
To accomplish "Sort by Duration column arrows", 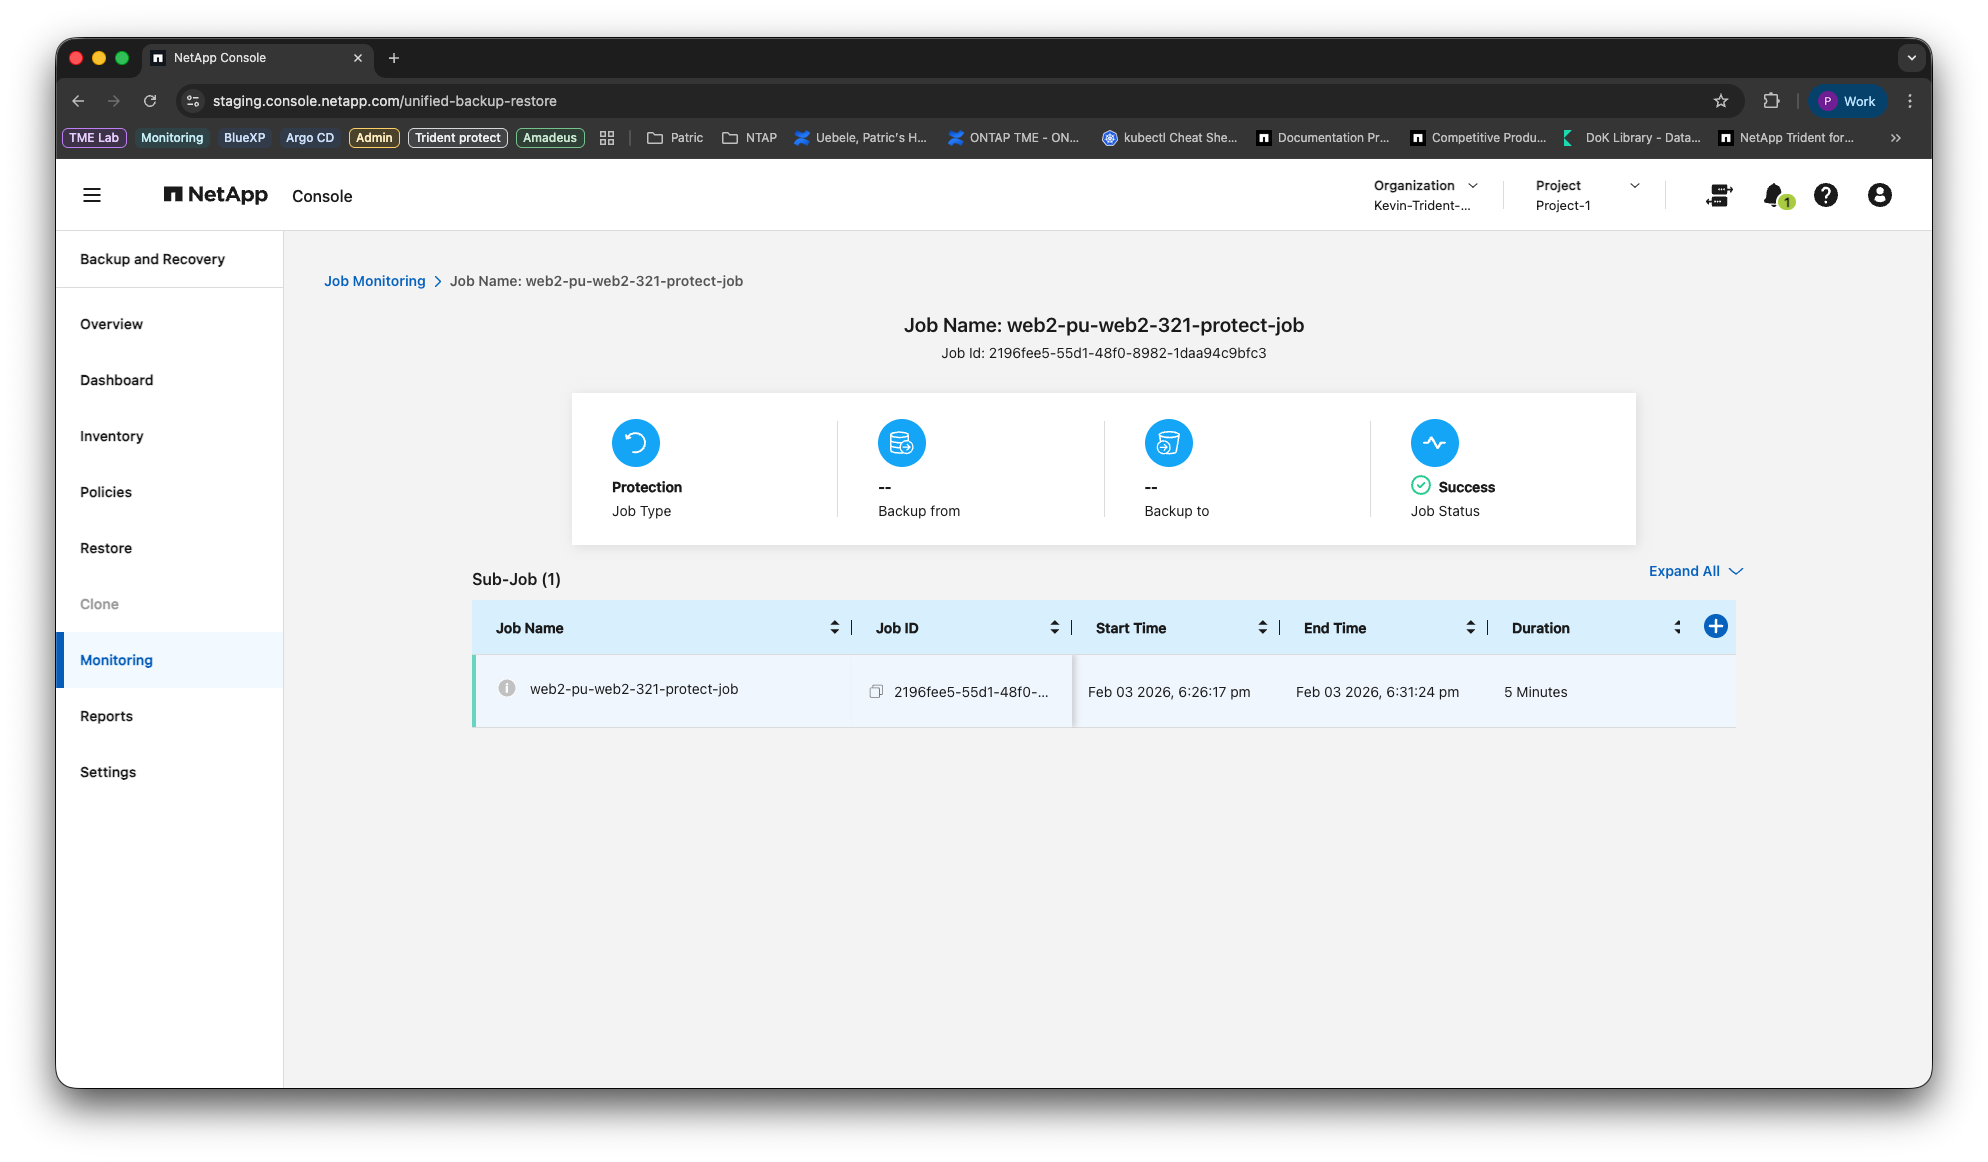I will coord(1678,627).
